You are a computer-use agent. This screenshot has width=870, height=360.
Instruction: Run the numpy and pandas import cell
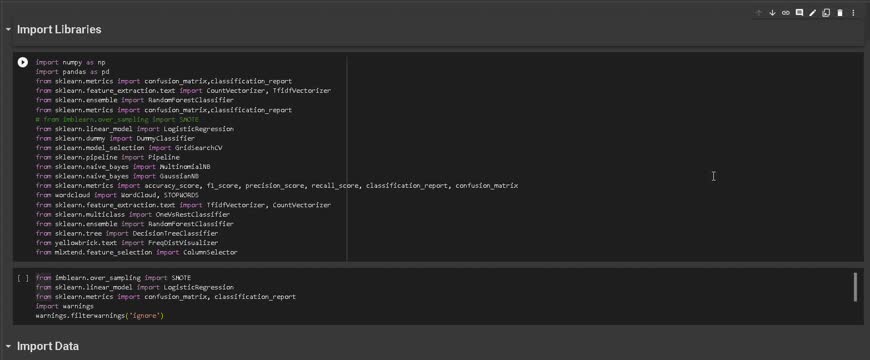point(23,62)
